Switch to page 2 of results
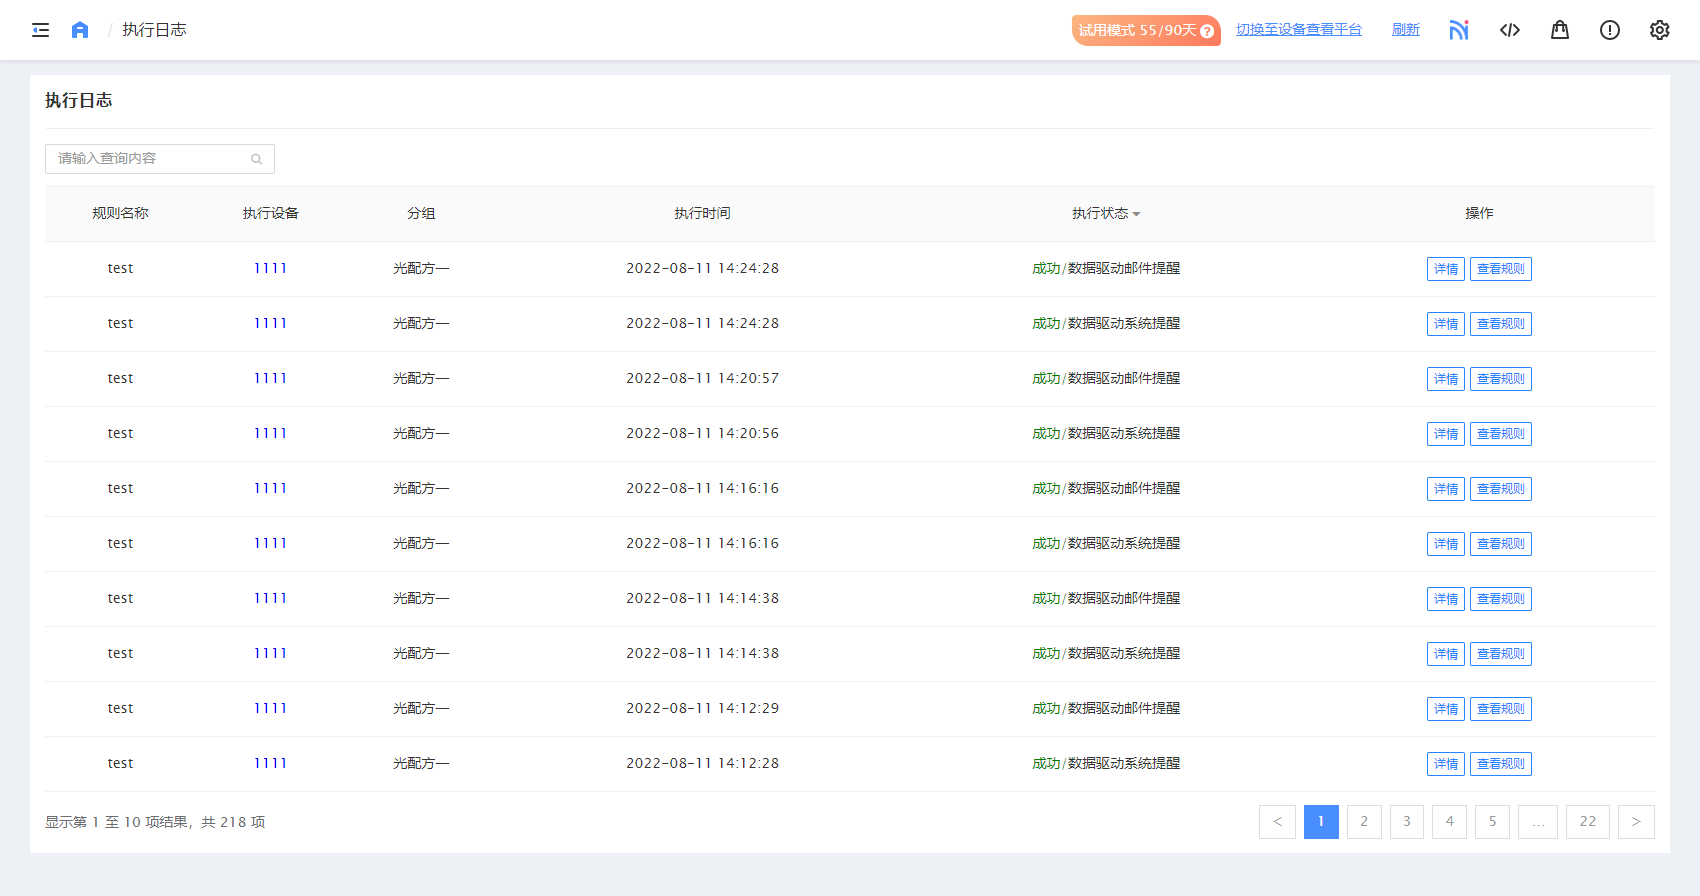 tap(1364, 822)
